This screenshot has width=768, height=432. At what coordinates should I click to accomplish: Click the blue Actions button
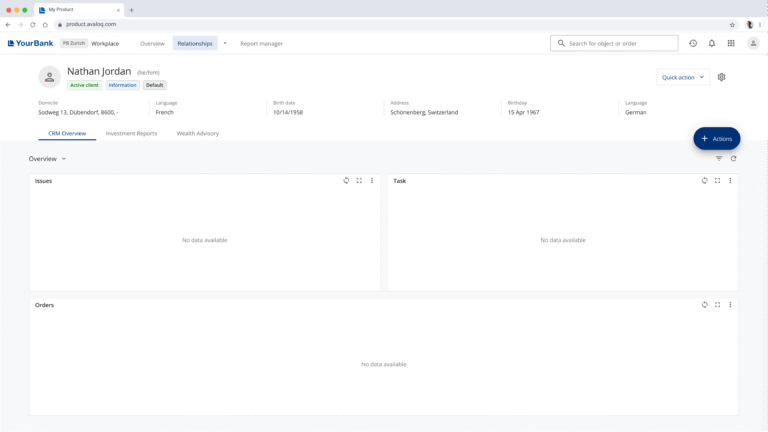tap(716, 139)
